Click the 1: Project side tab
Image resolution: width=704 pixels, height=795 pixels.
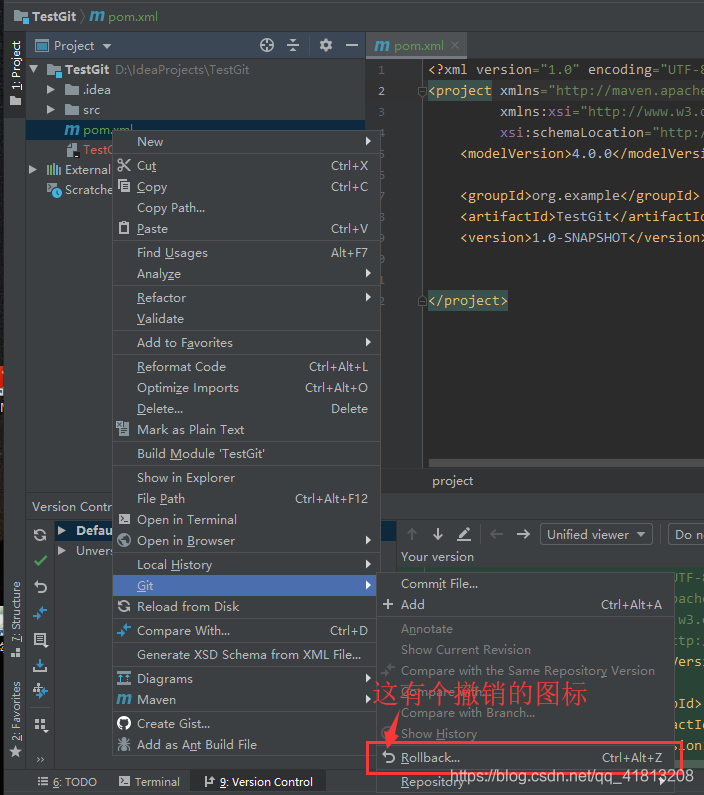coord(16,73)
